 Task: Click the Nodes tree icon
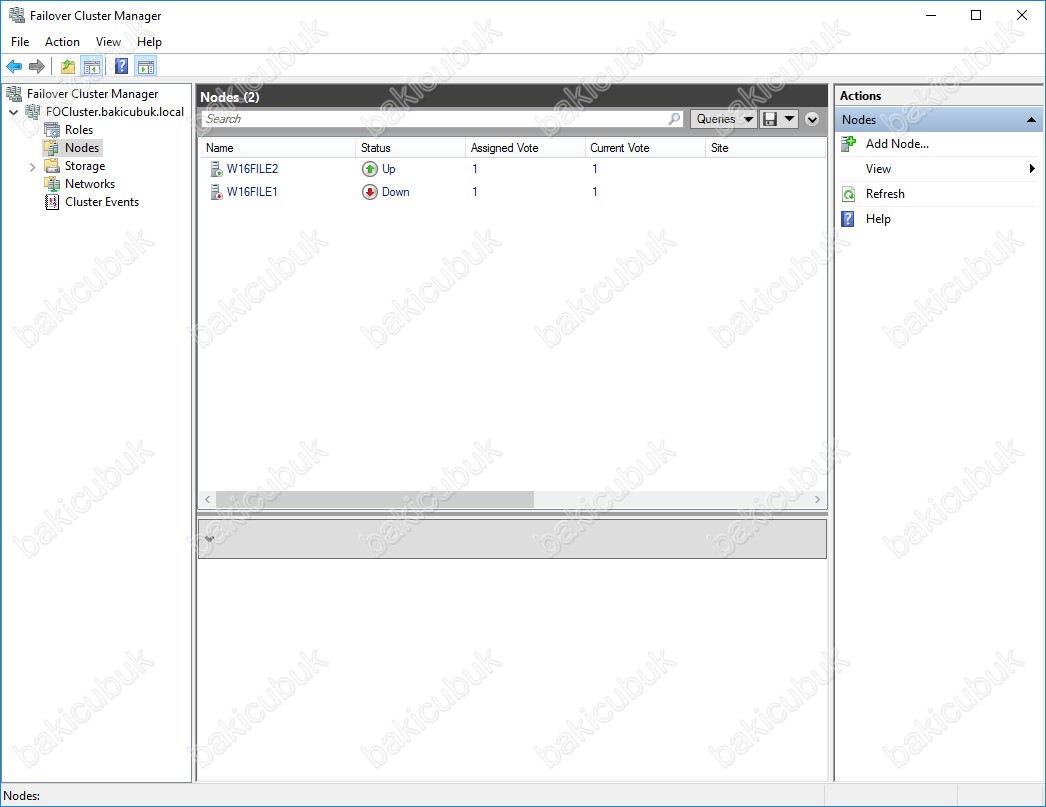pos(52,148)
